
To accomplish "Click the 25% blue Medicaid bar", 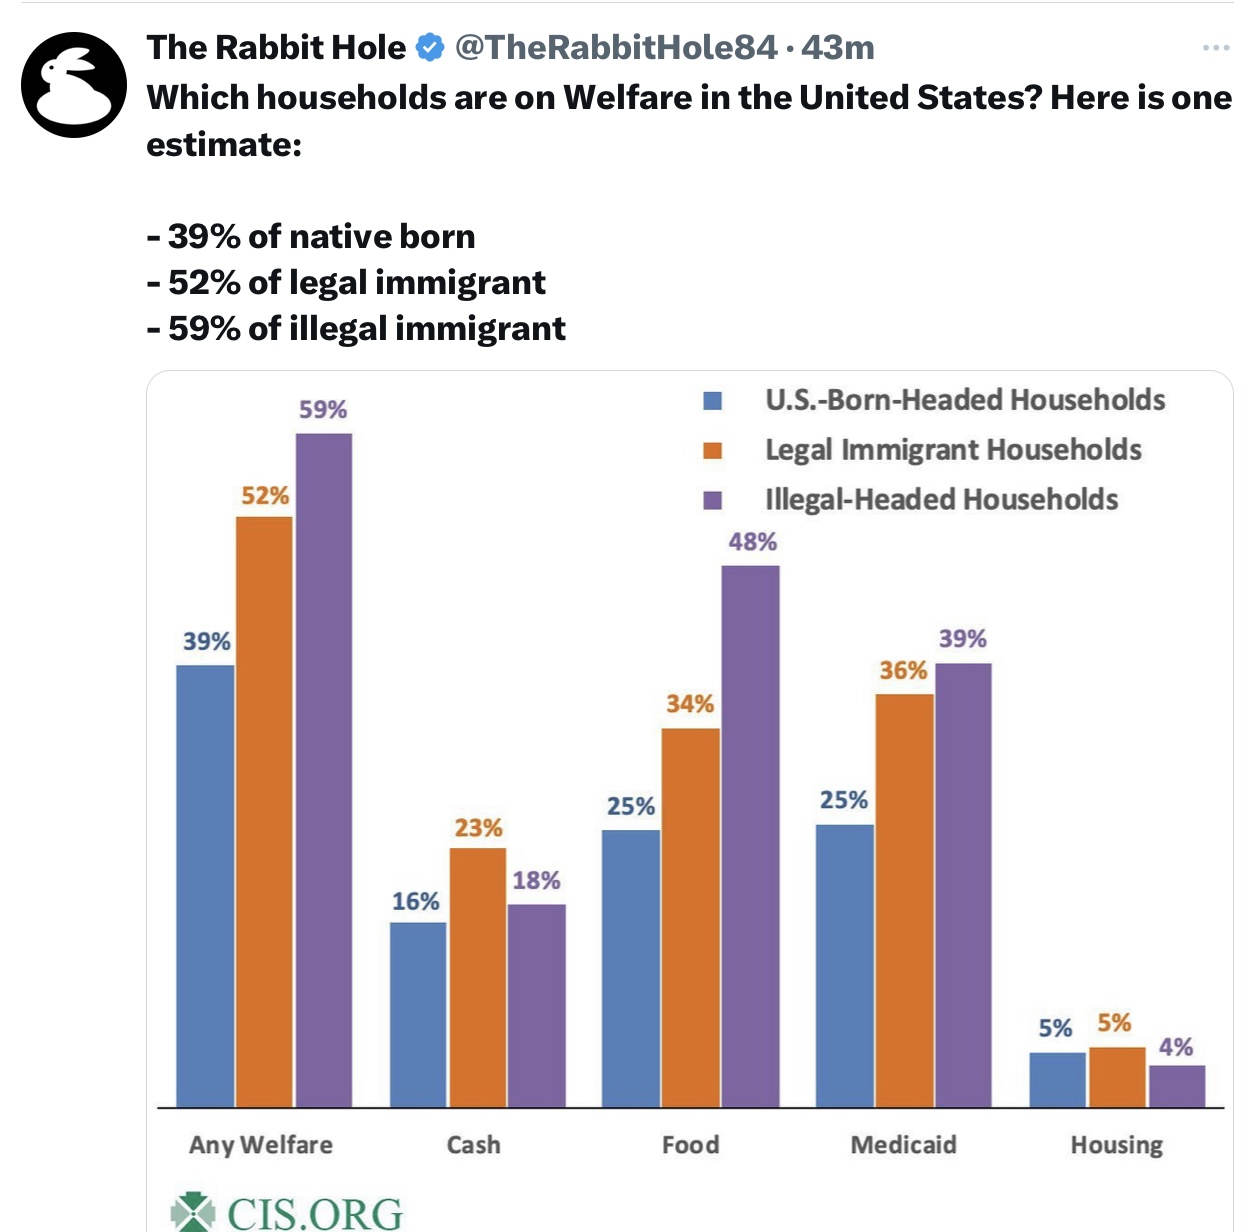I will (x=844, y=965).
